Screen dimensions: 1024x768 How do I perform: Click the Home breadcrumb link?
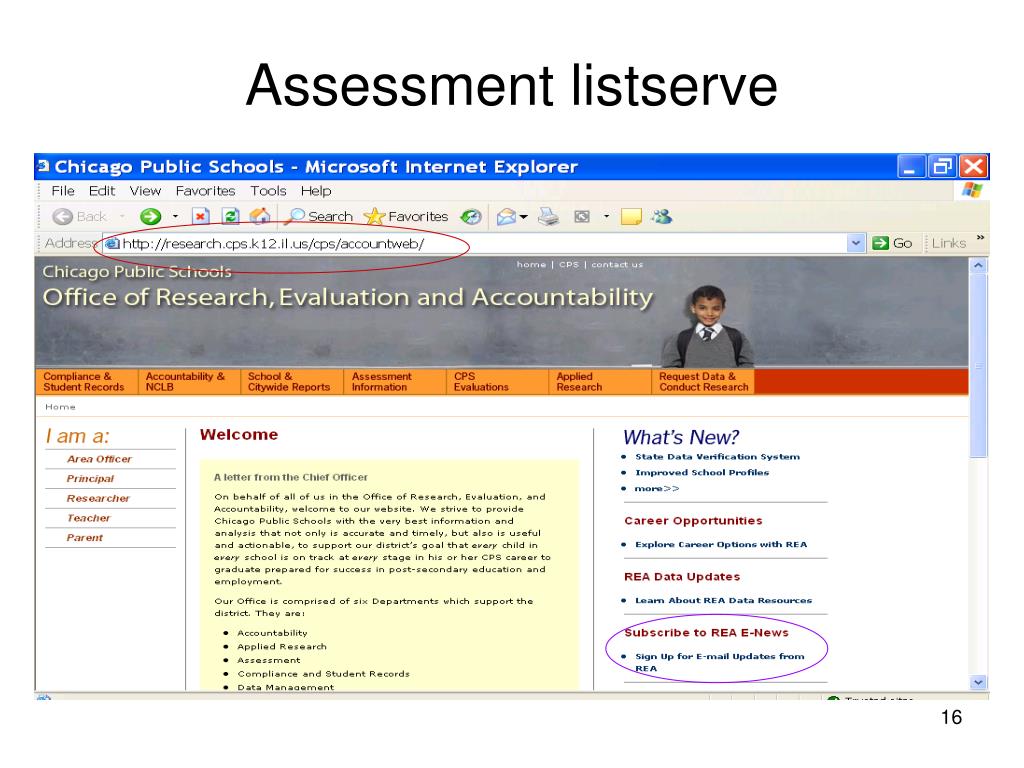[x=60, y=407]
